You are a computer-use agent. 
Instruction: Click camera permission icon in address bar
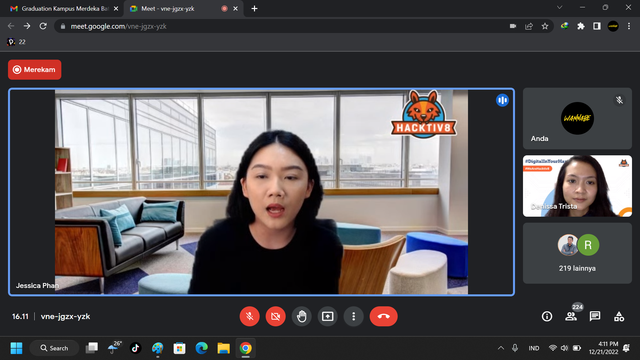[x=513, y=26]
